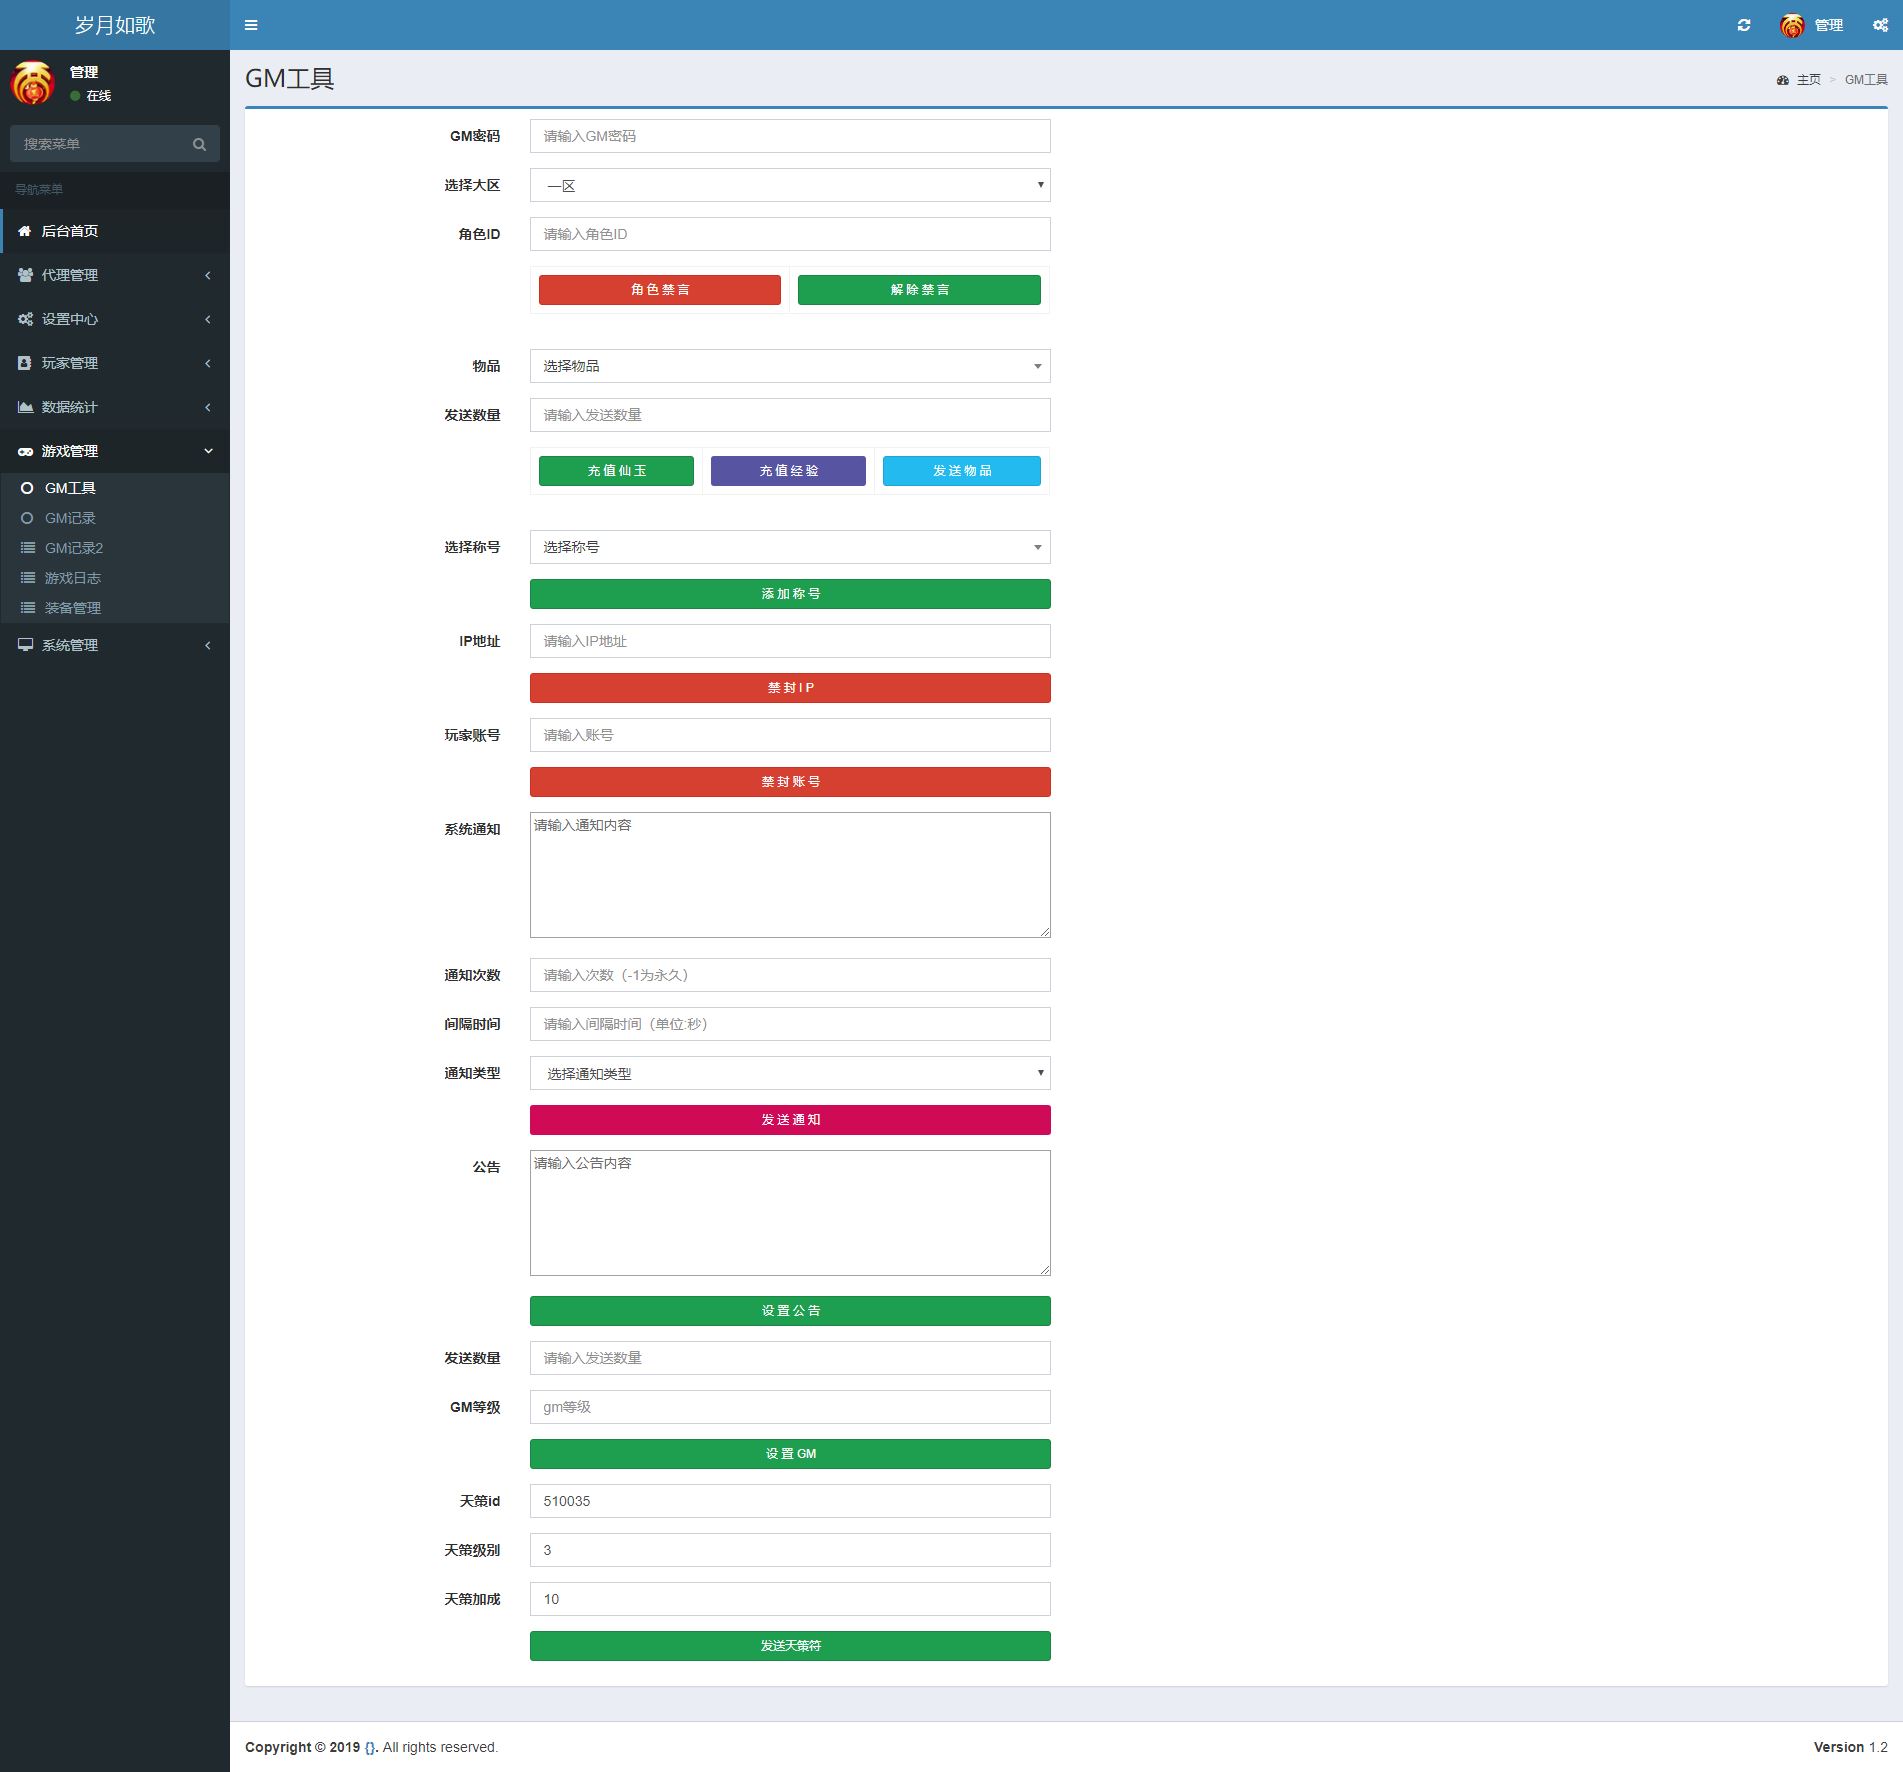Open the 选择大区 dropdown
The height and width of the screenshot is (1772, 1903).
click(x=789, y=185)
